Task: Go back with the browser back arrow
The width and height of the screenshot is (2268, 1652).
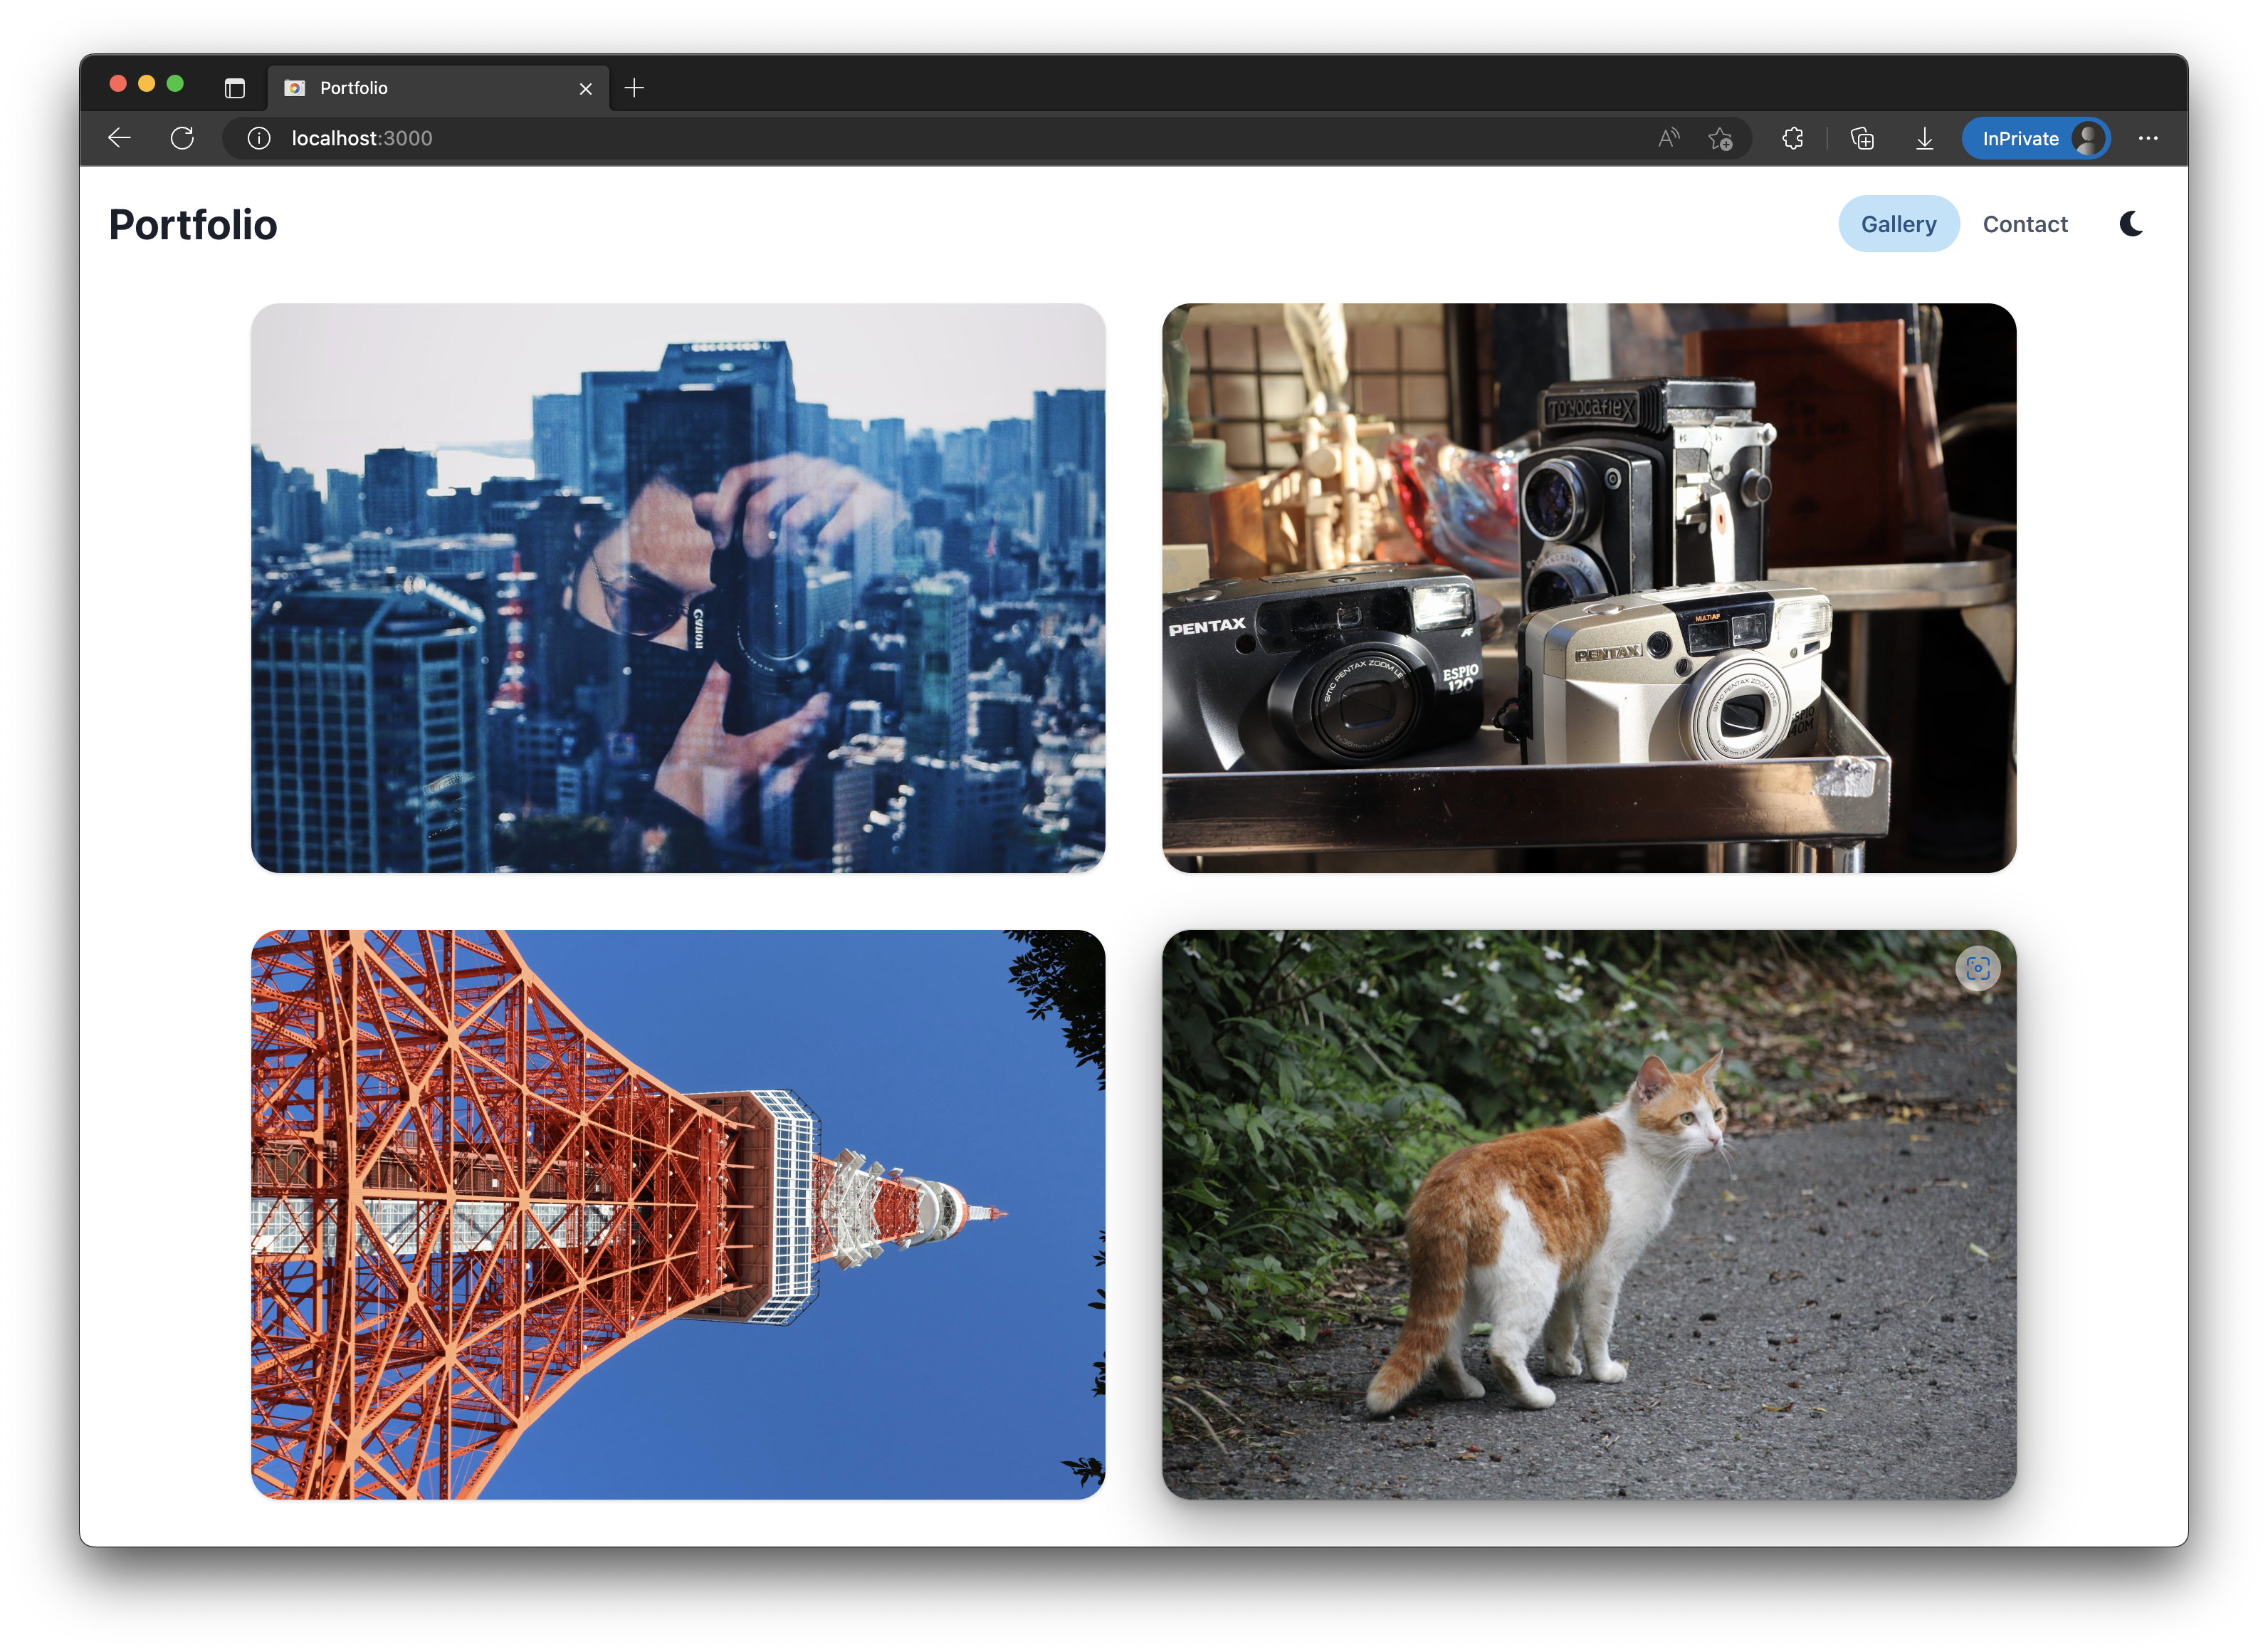Action: (120, 138)
